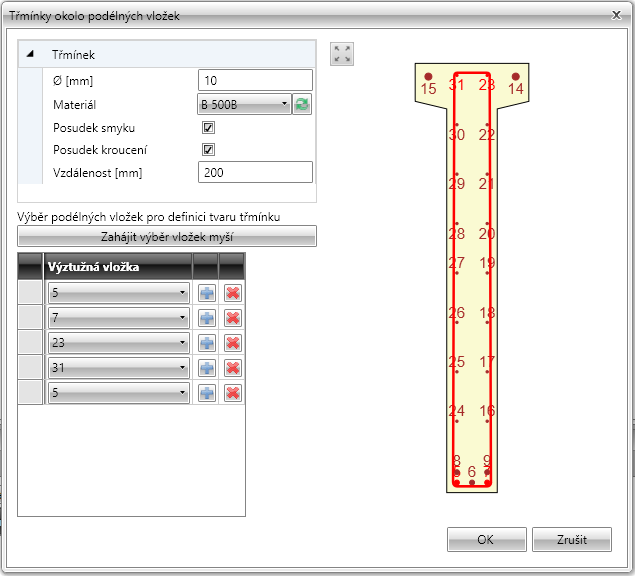
Task: Collapse the Třmínek section
Action: click(30, 54)
